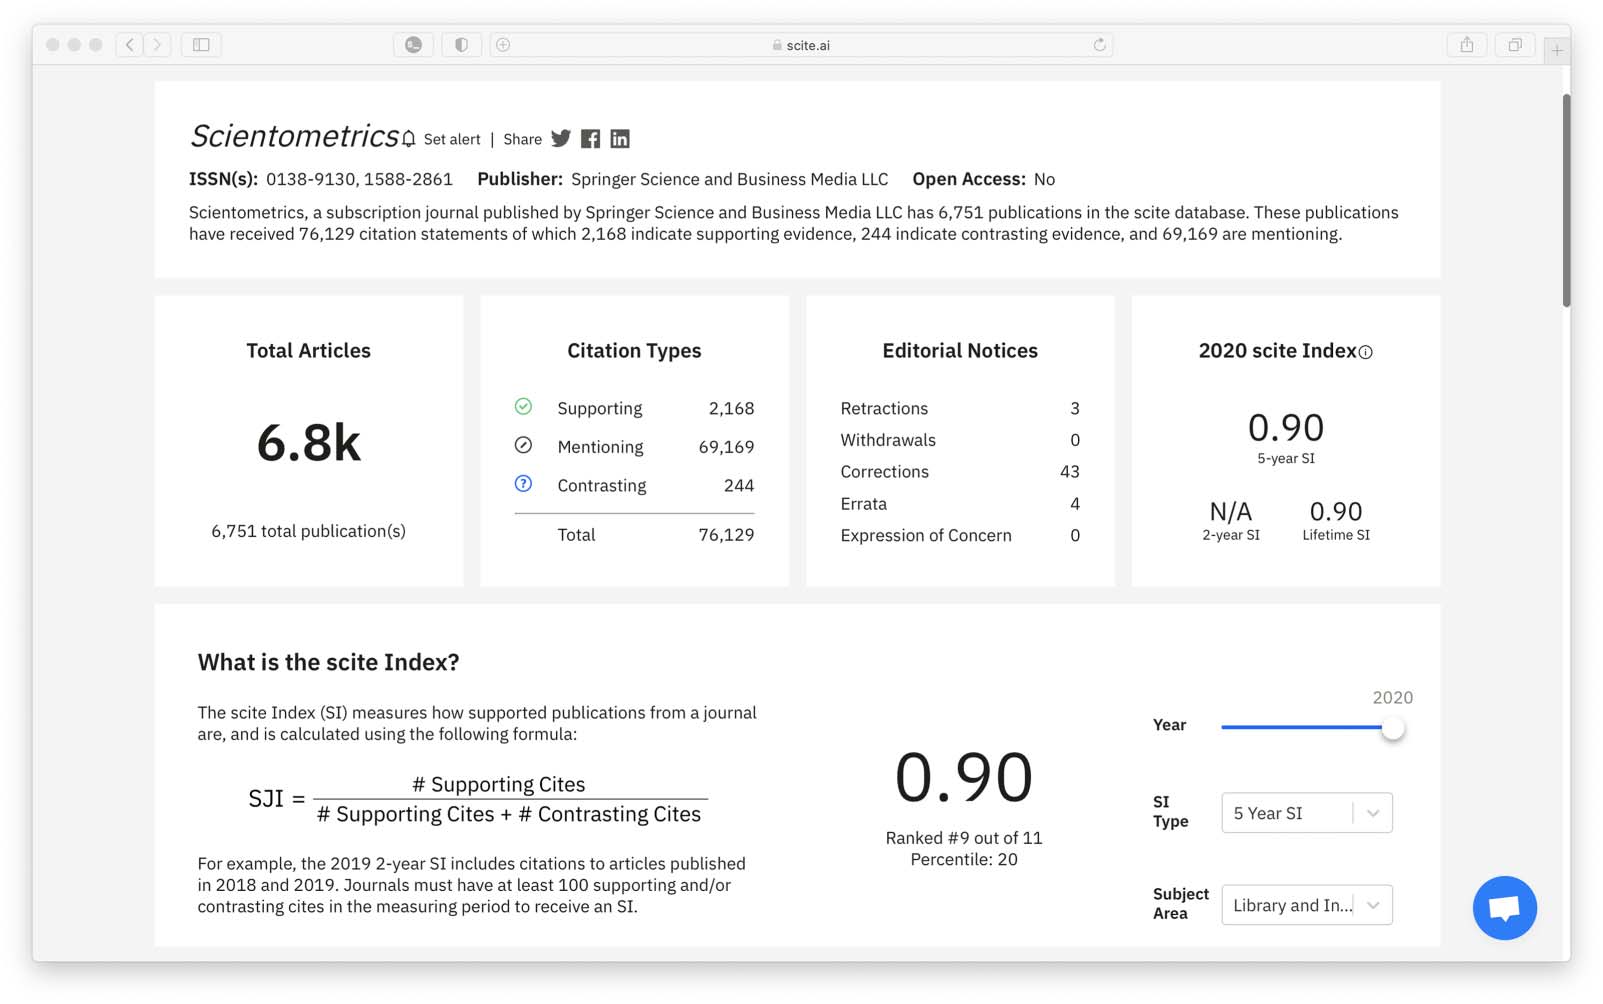Click the ISSN numbers text

point(359,179)
